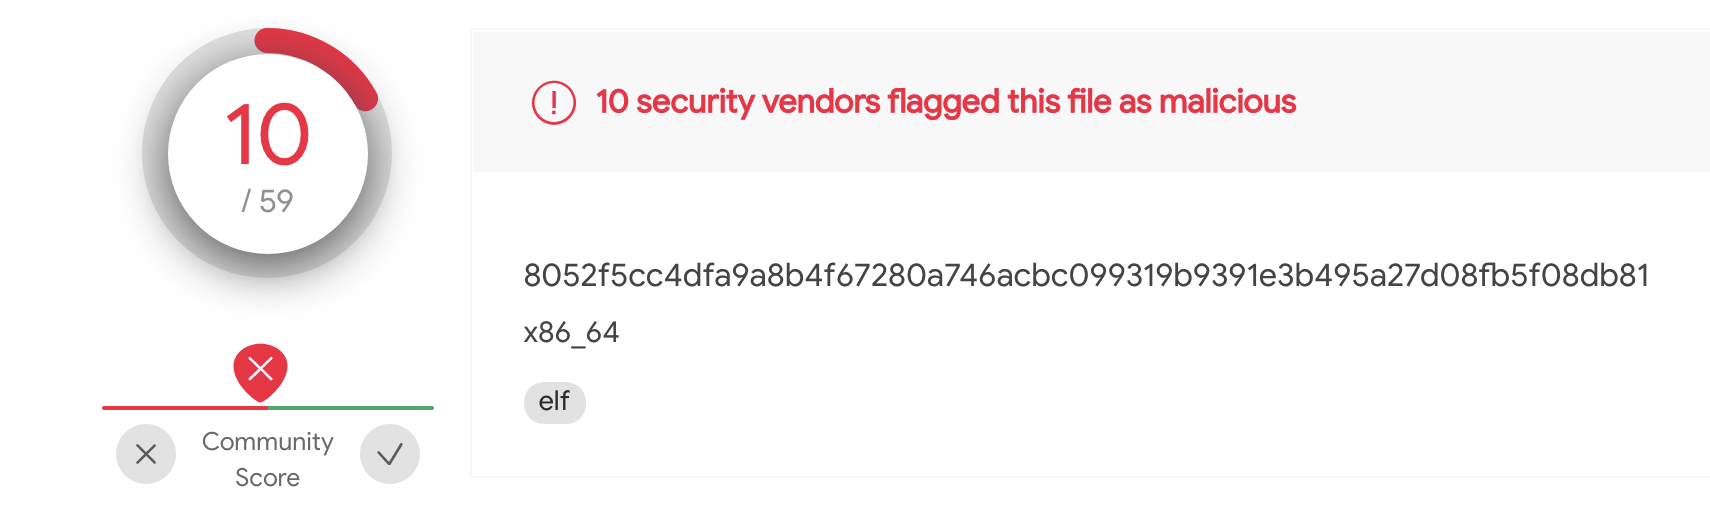Click the community score downvote X button
The image size is (1710, 516).
click(x=146, y=454)
